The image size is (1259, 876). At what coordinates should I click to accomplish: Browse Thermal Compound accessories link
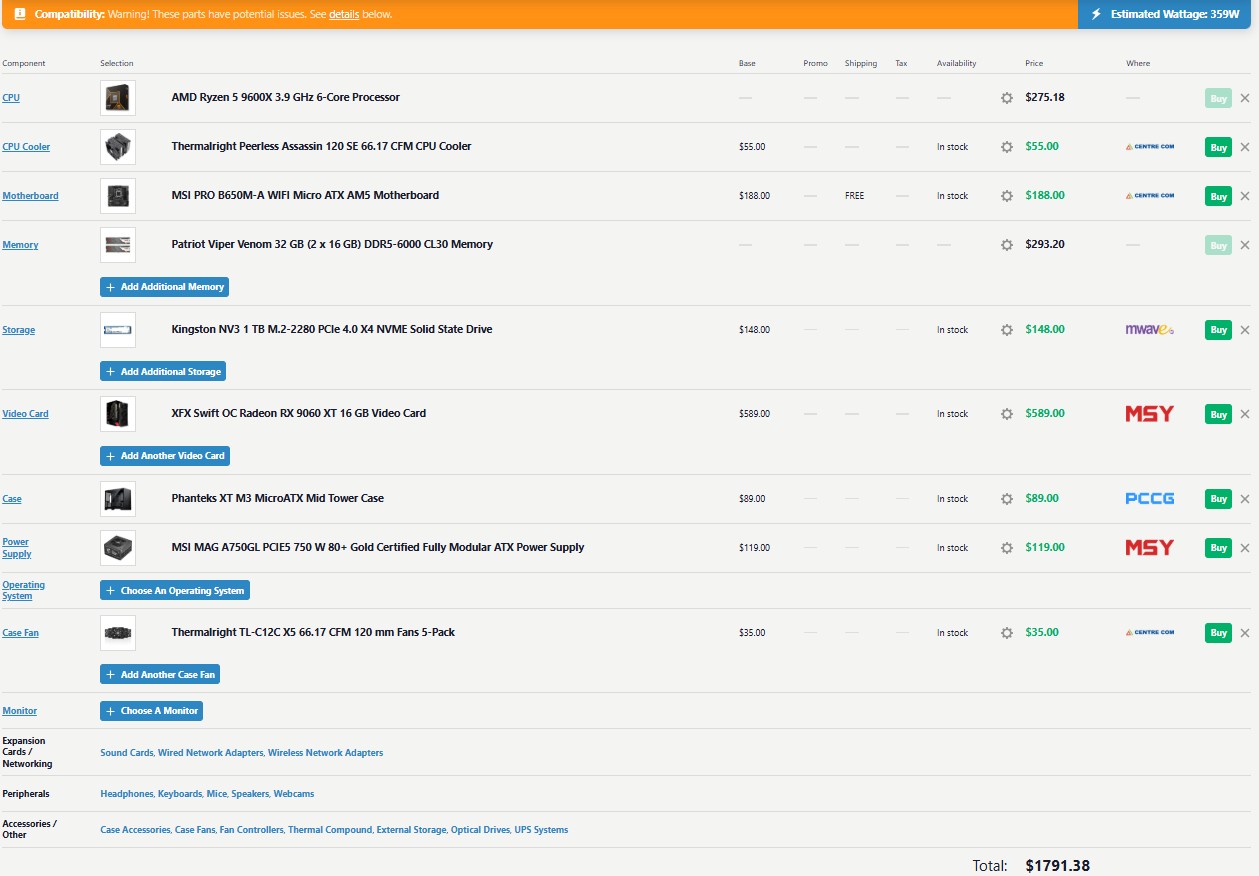330,830
